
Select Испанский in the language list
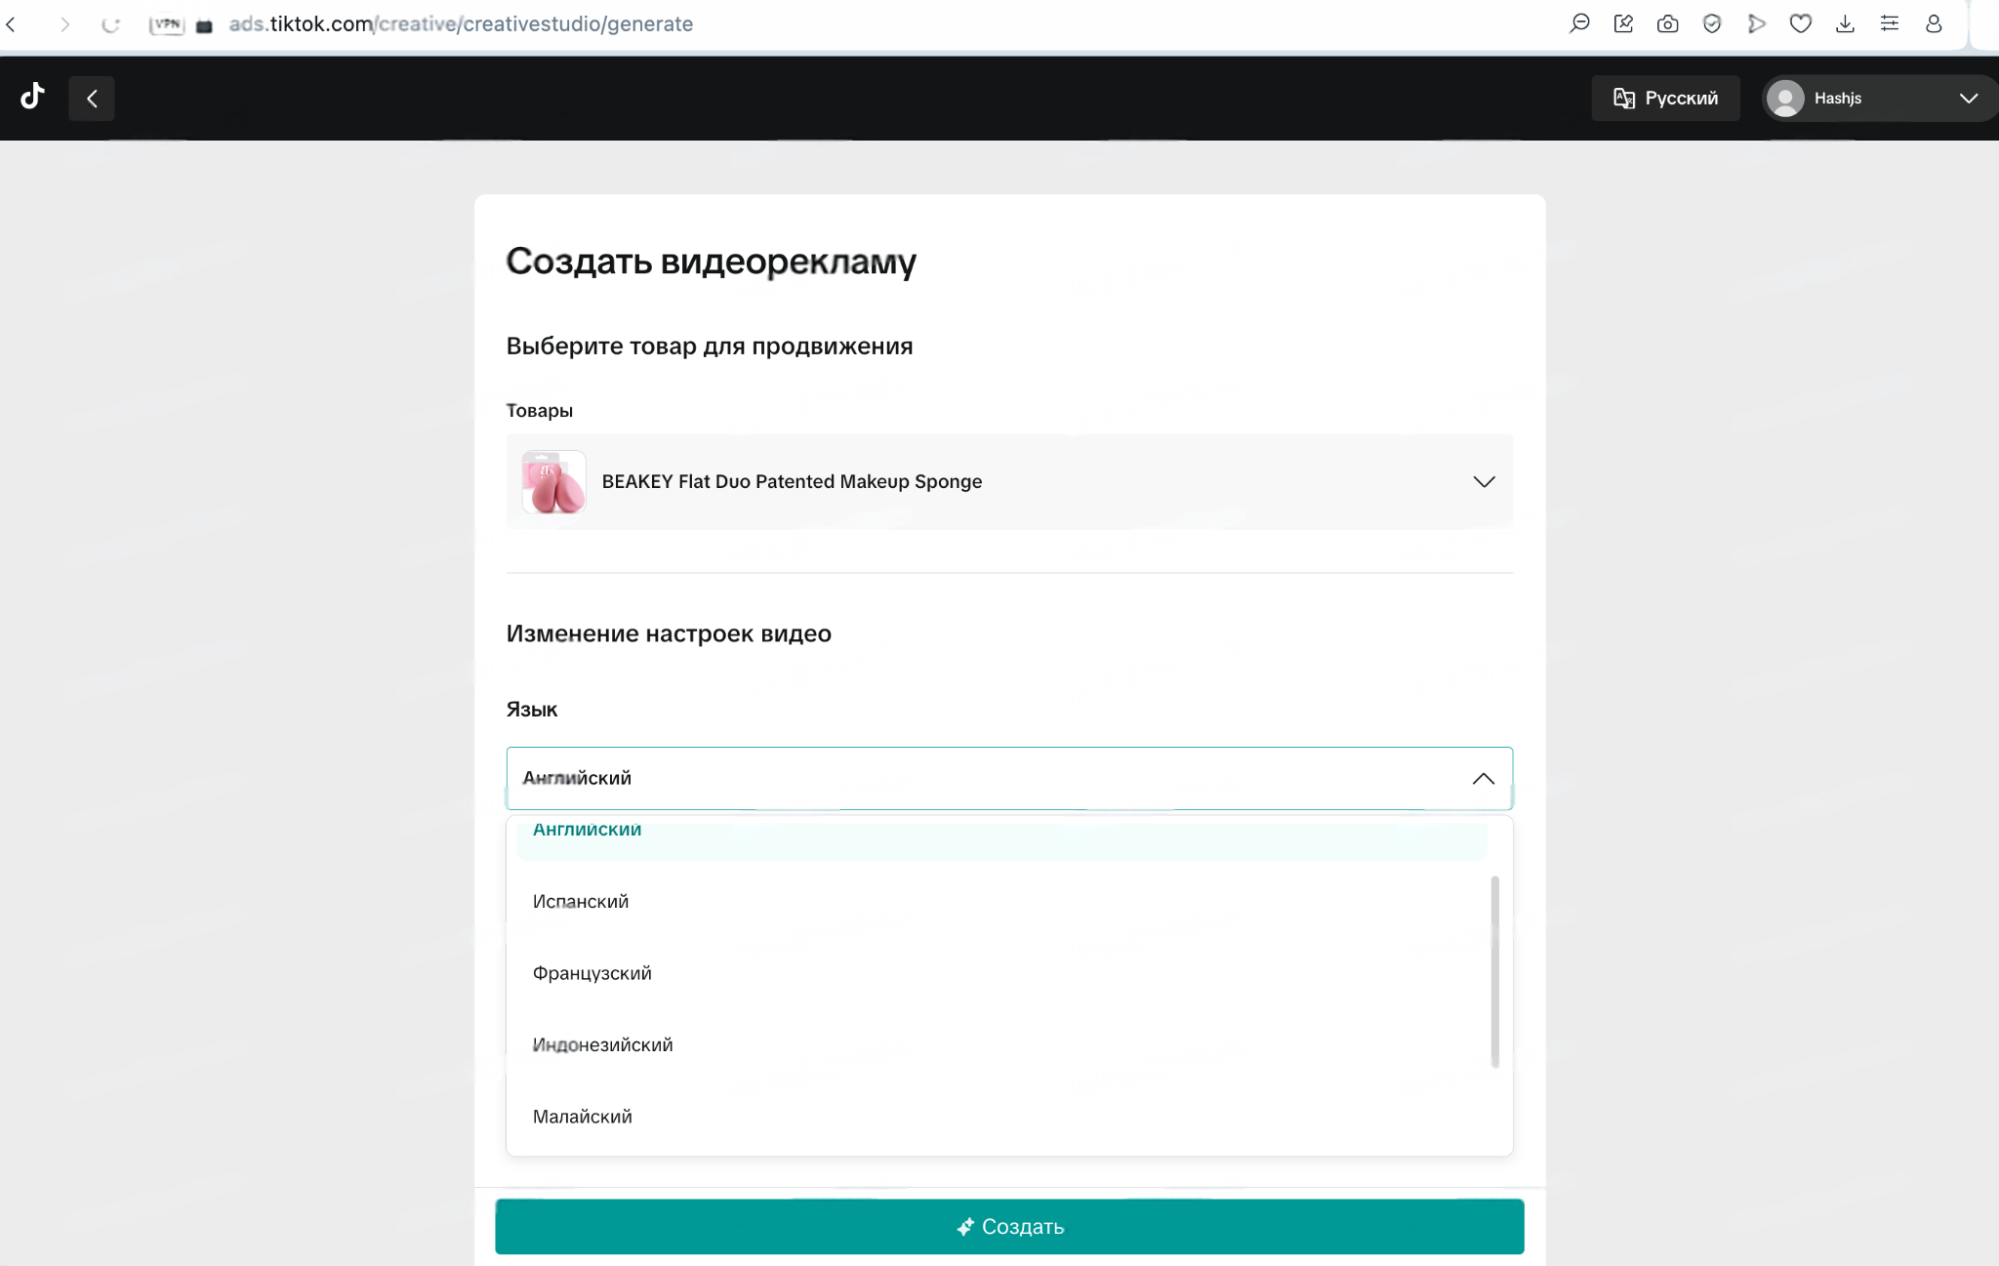[1001, 901]
